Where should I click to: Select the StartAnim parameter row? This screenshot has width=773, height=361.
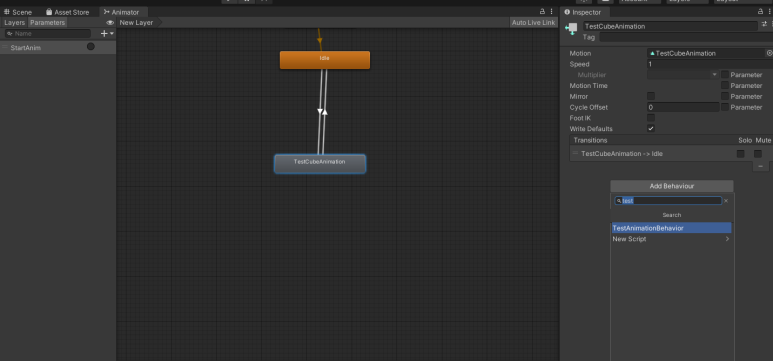pos(58,47)
